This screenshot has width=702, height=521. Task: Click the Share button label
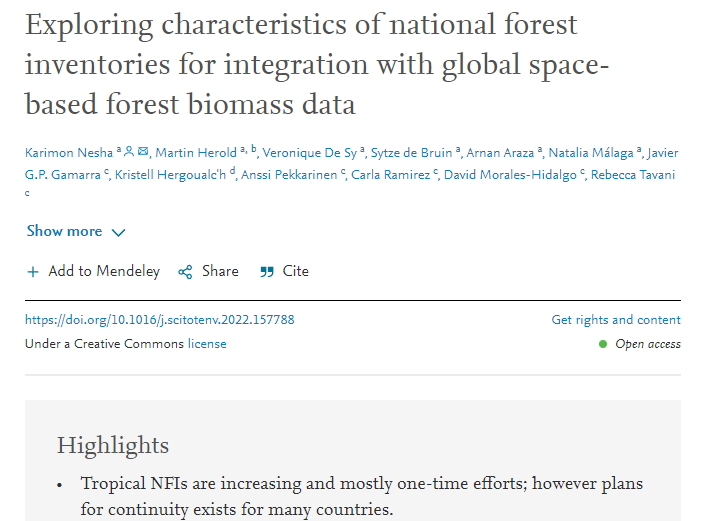(220, 271)
